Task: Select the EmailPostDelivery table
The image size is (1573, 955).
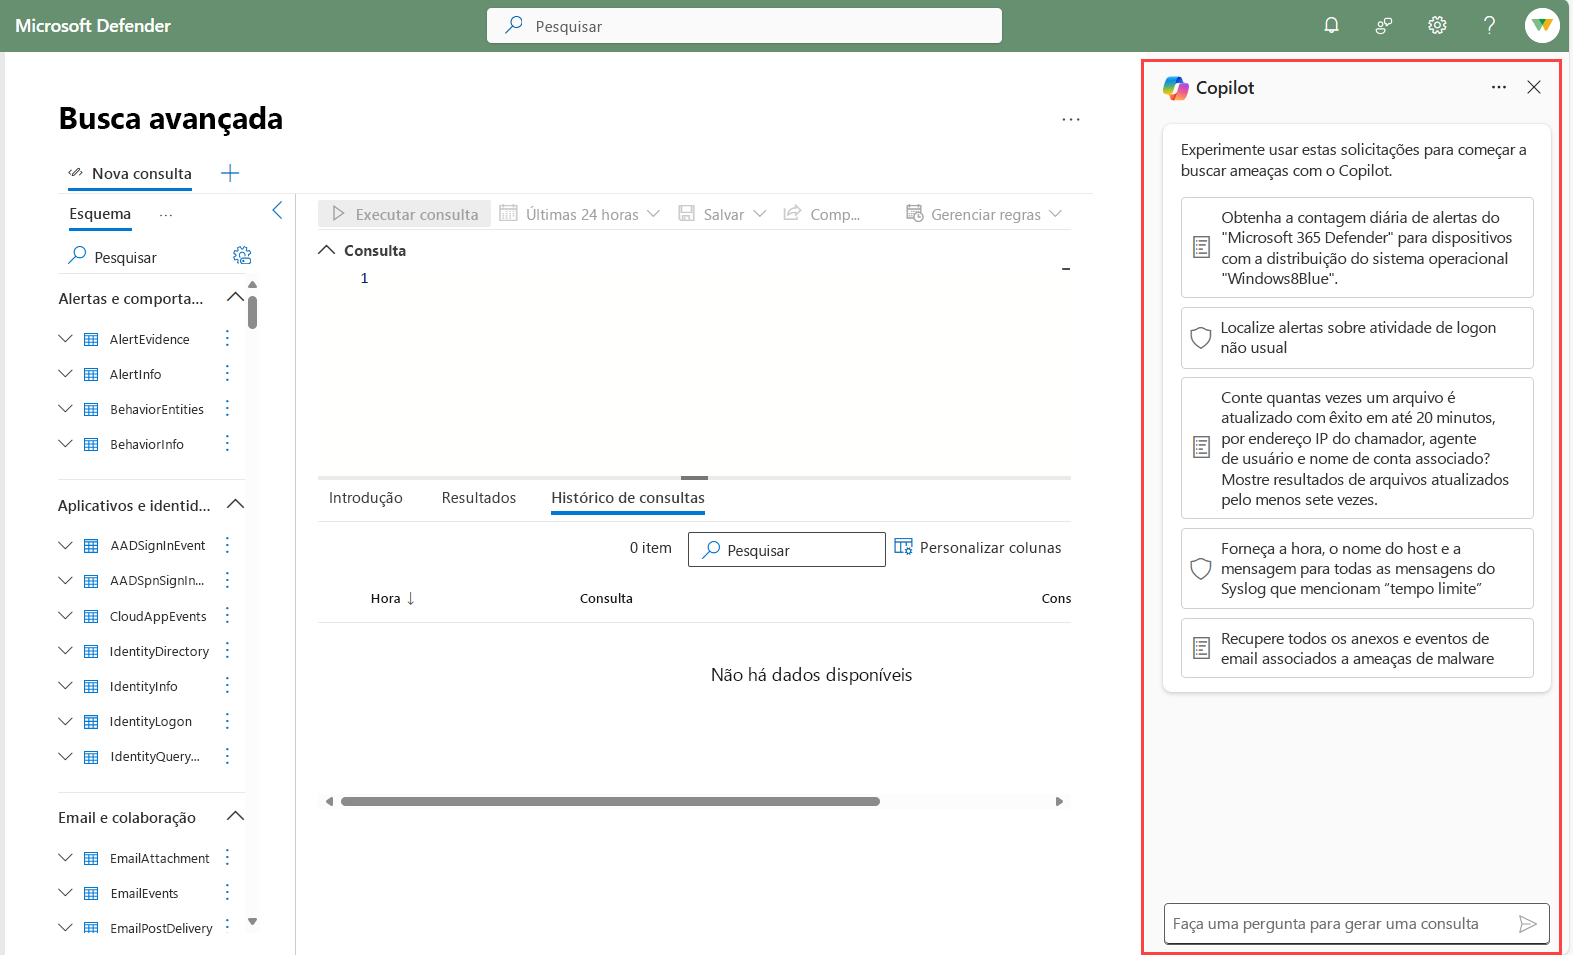Action: click(x=161, y=928)
